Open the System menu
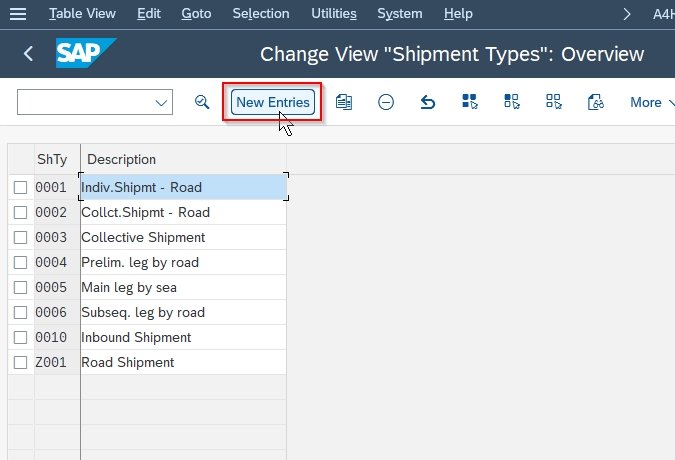The height and width of the screenshot is (460, 675). pos(400,14)
